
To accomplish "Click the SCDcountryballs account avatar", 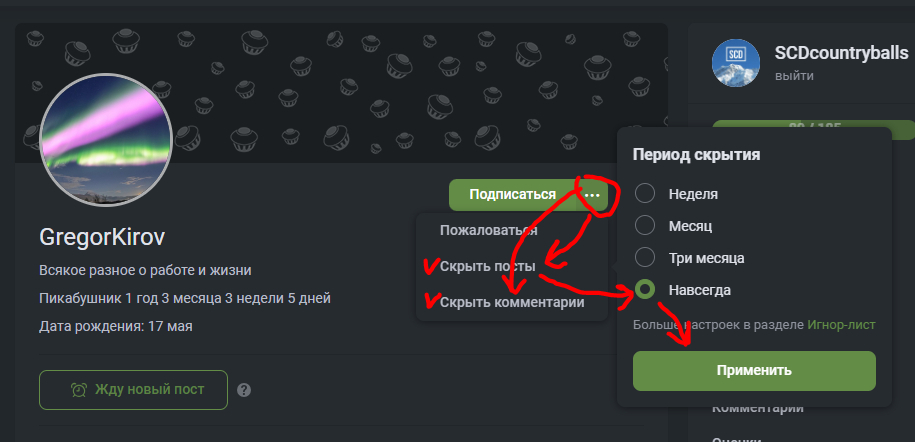I will pos(736,63).
